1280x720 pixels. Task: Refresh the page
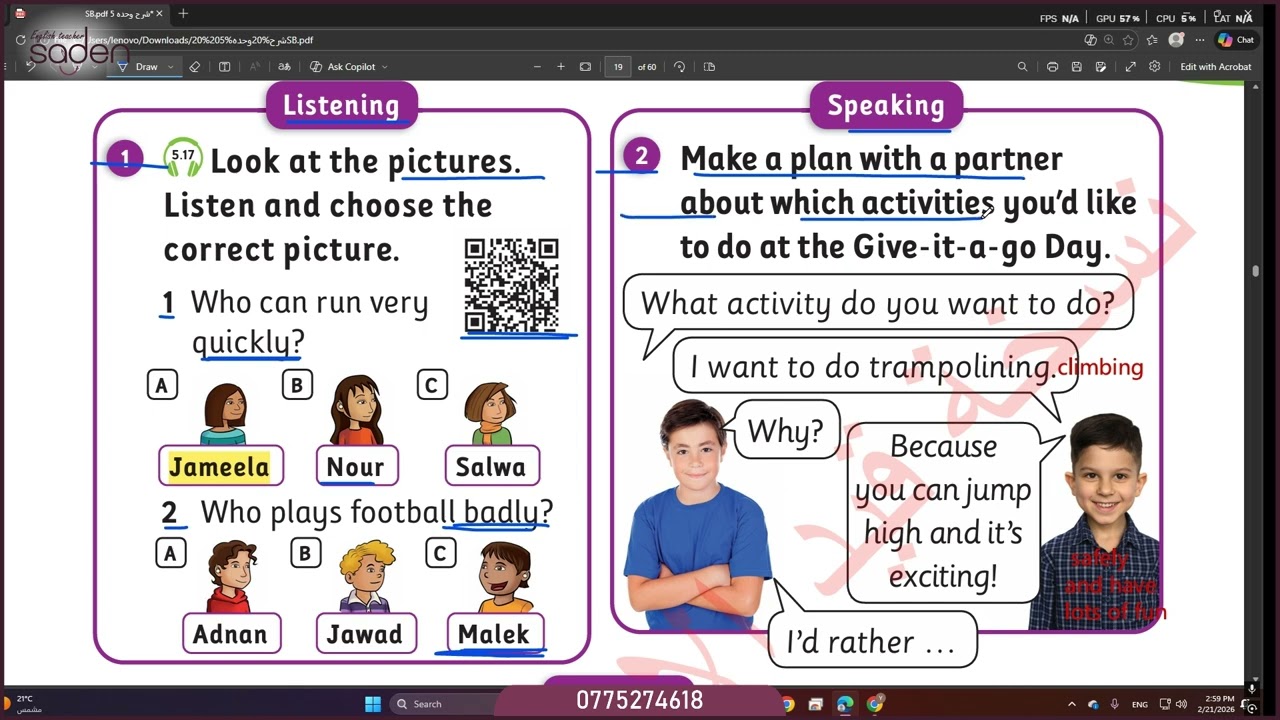20,40
